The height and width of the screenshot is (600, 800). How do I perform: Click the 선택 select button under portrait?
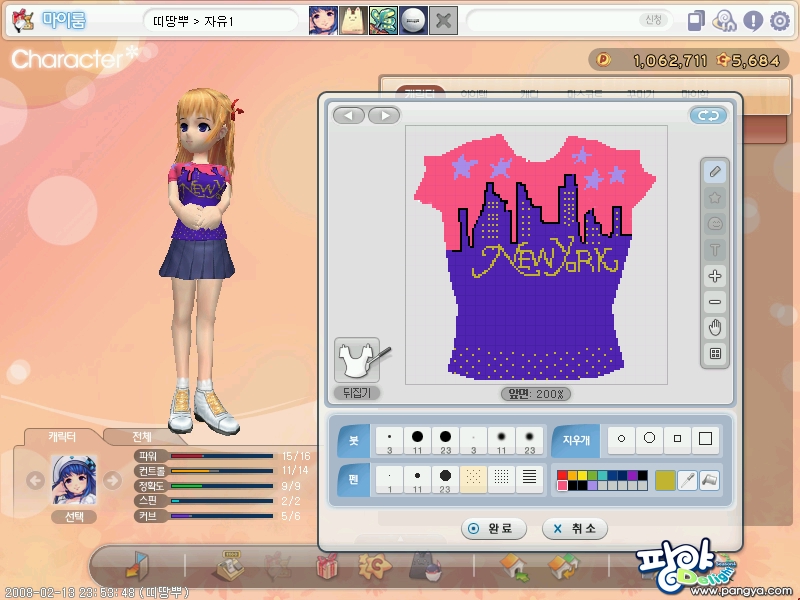pos(74,517)
